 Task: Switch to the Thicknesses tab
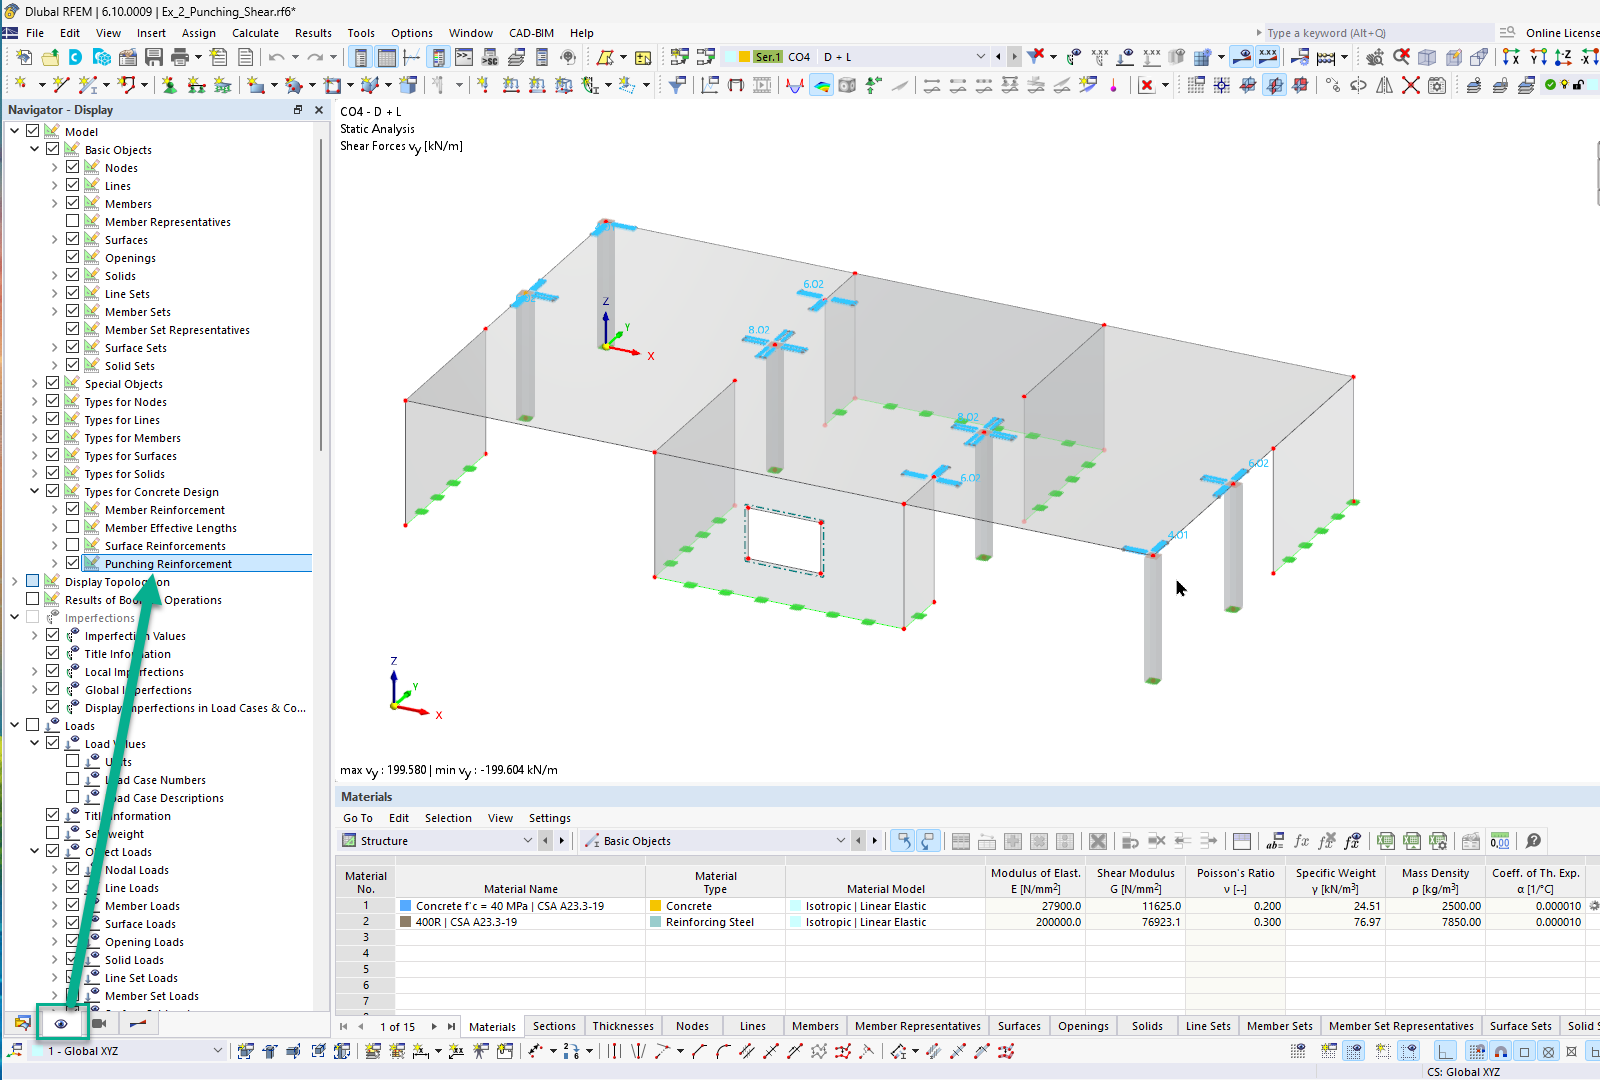coord(623,1025)
